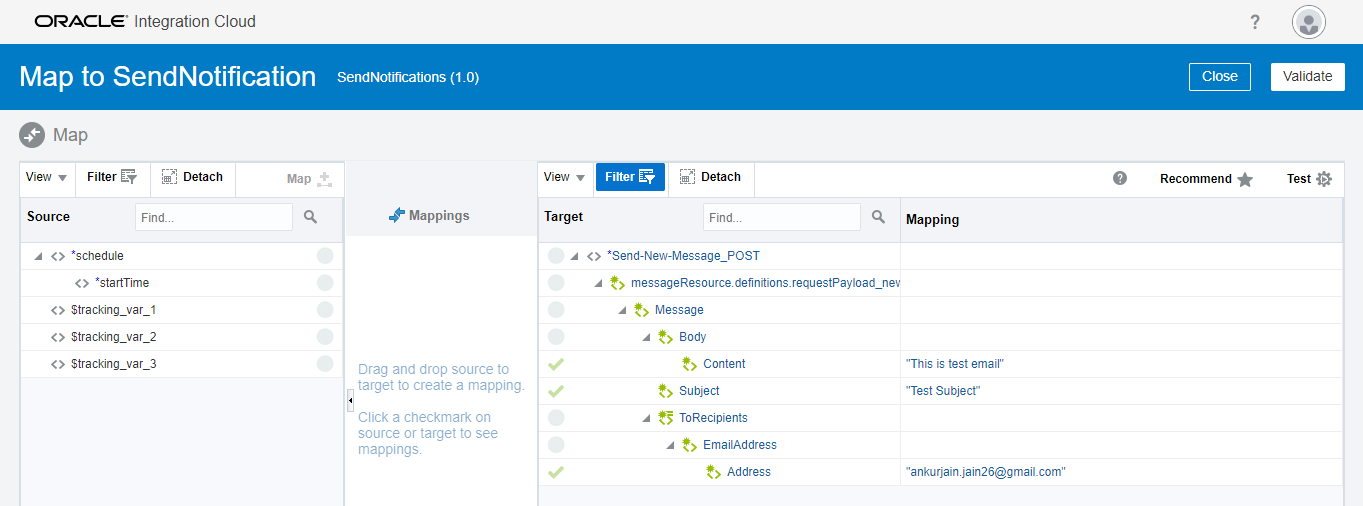The image size is (1363, 506).
Task: Click the Close button
Action: (x=1220, y=76)
